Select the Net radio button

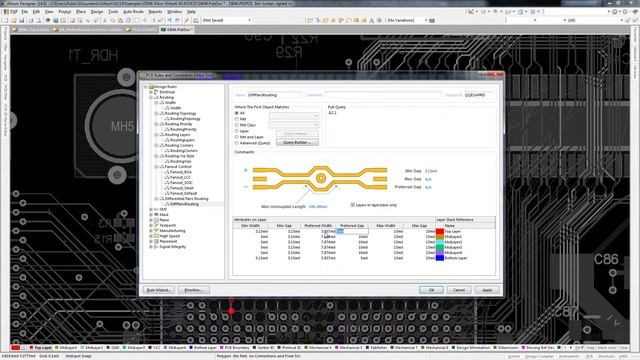point(237,119)
